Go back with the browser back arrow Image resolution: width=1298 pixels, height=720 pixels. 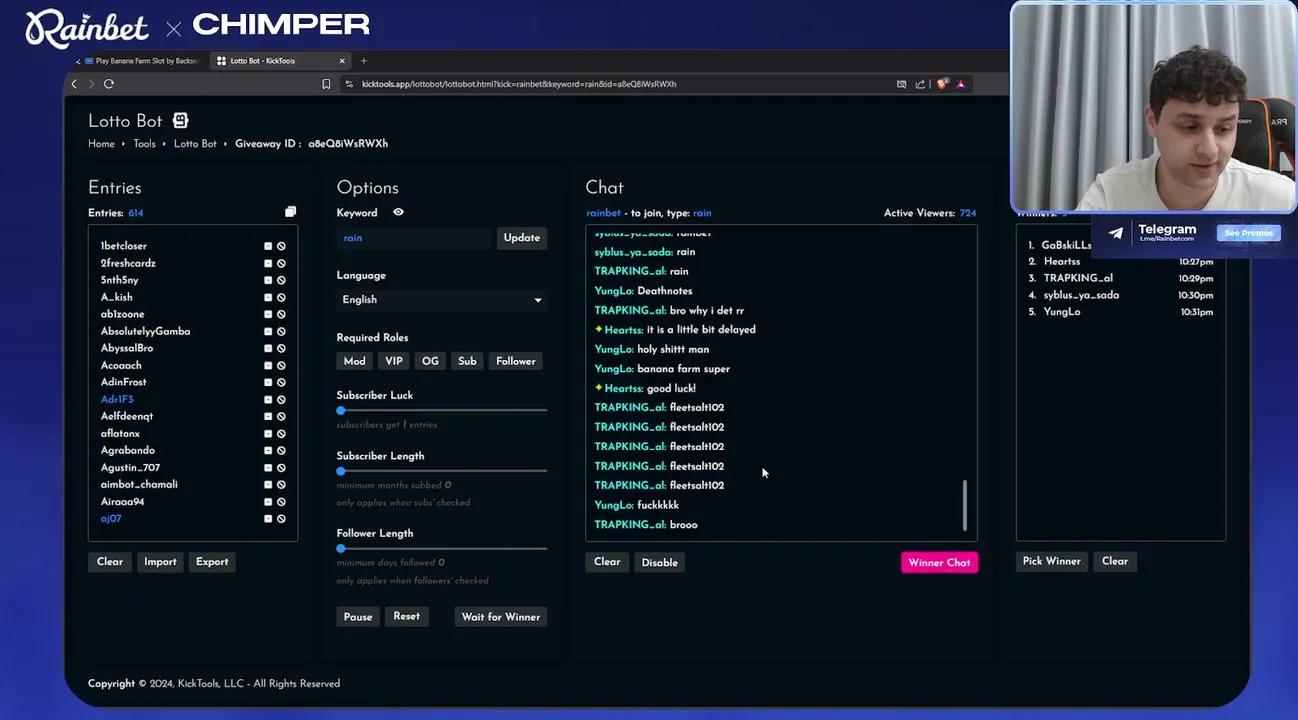tap(74, 84)
